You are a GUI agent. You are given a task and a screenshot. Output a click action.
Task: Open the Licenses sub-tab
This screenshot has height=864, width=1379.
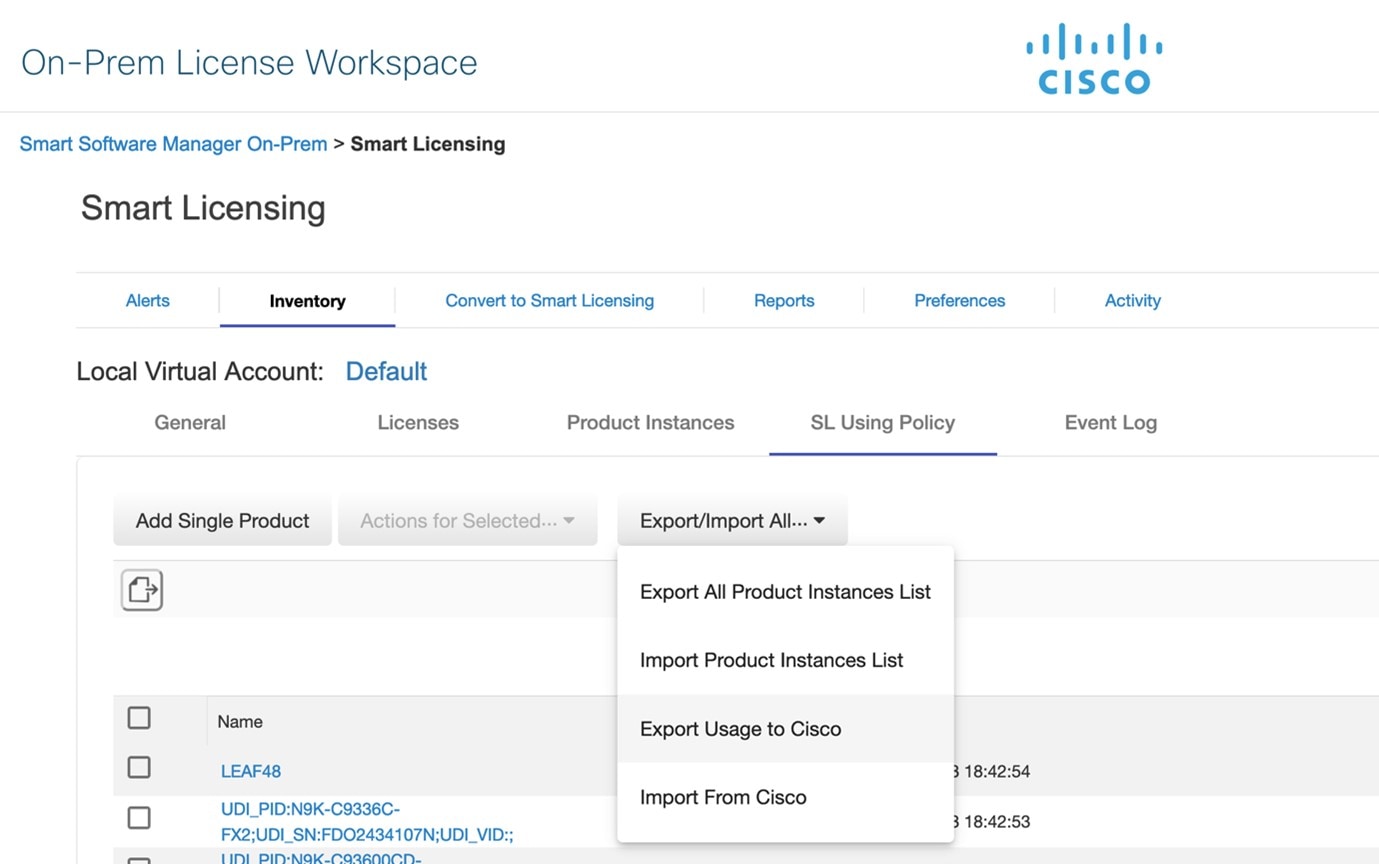(418, 422)
